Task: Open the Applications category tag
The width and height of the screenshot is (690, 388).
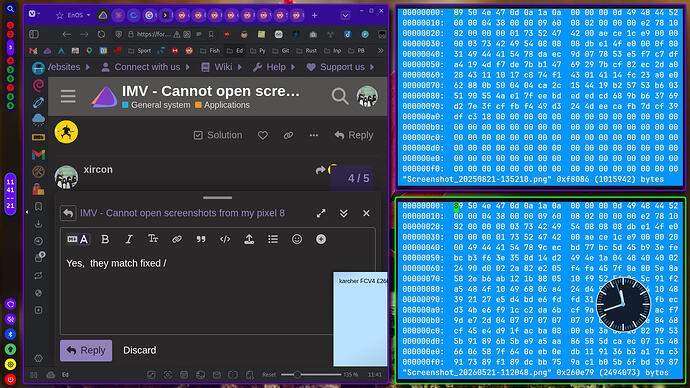Action: [x=223, y=105]
